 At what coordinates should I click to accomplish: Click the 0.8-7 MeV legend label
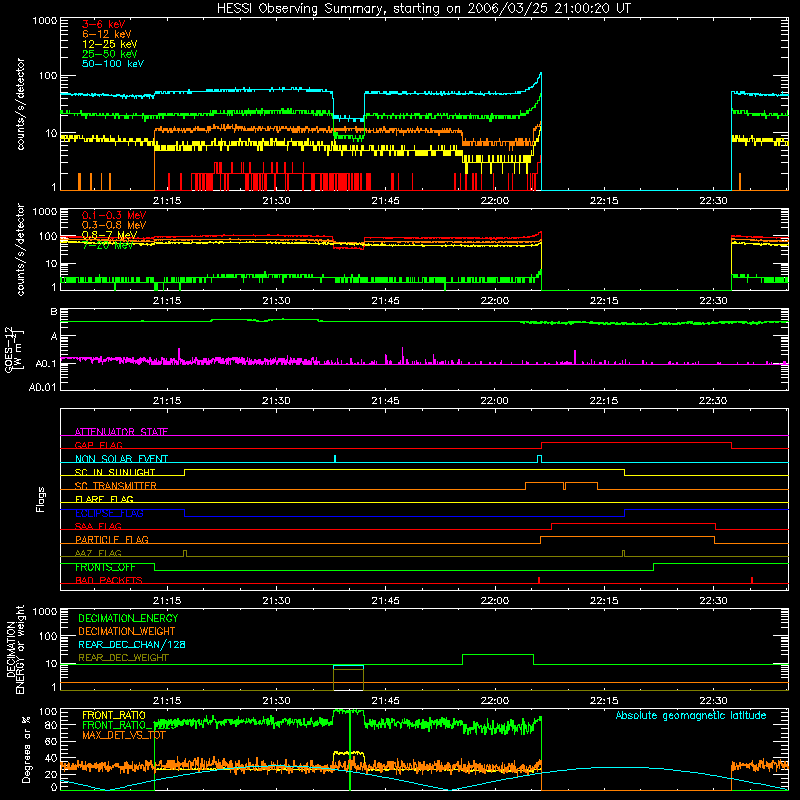tap(109, 235)
